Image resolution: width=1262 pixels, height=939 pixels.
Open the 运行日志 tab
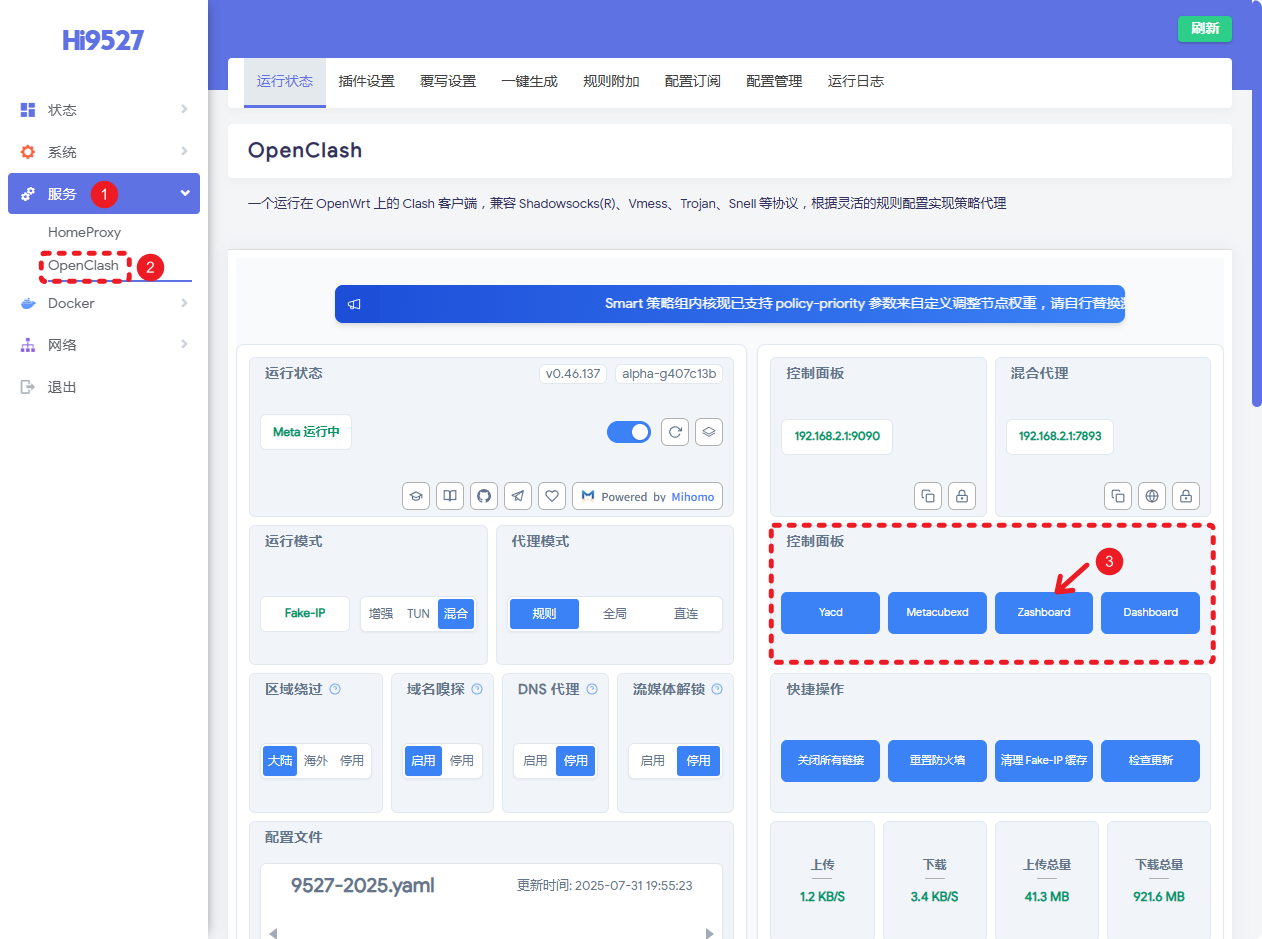(x=856, y=82)
